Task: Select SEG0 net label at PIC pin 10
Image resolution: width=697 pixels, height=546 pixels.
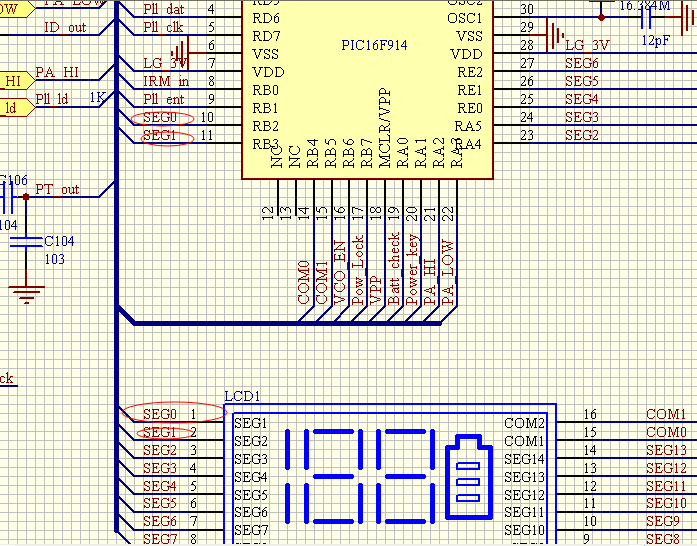Action: pos(160,117)
